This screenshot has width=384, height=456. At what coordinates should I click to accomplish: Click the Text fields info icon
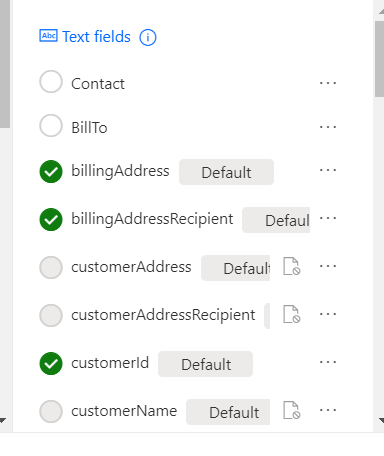[148, 37]
